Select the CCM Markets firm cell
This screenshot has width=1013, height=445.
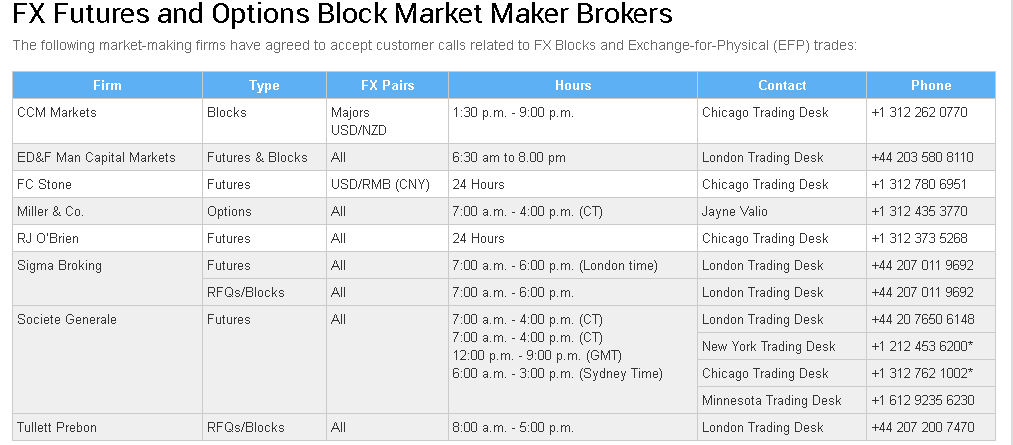57,113
